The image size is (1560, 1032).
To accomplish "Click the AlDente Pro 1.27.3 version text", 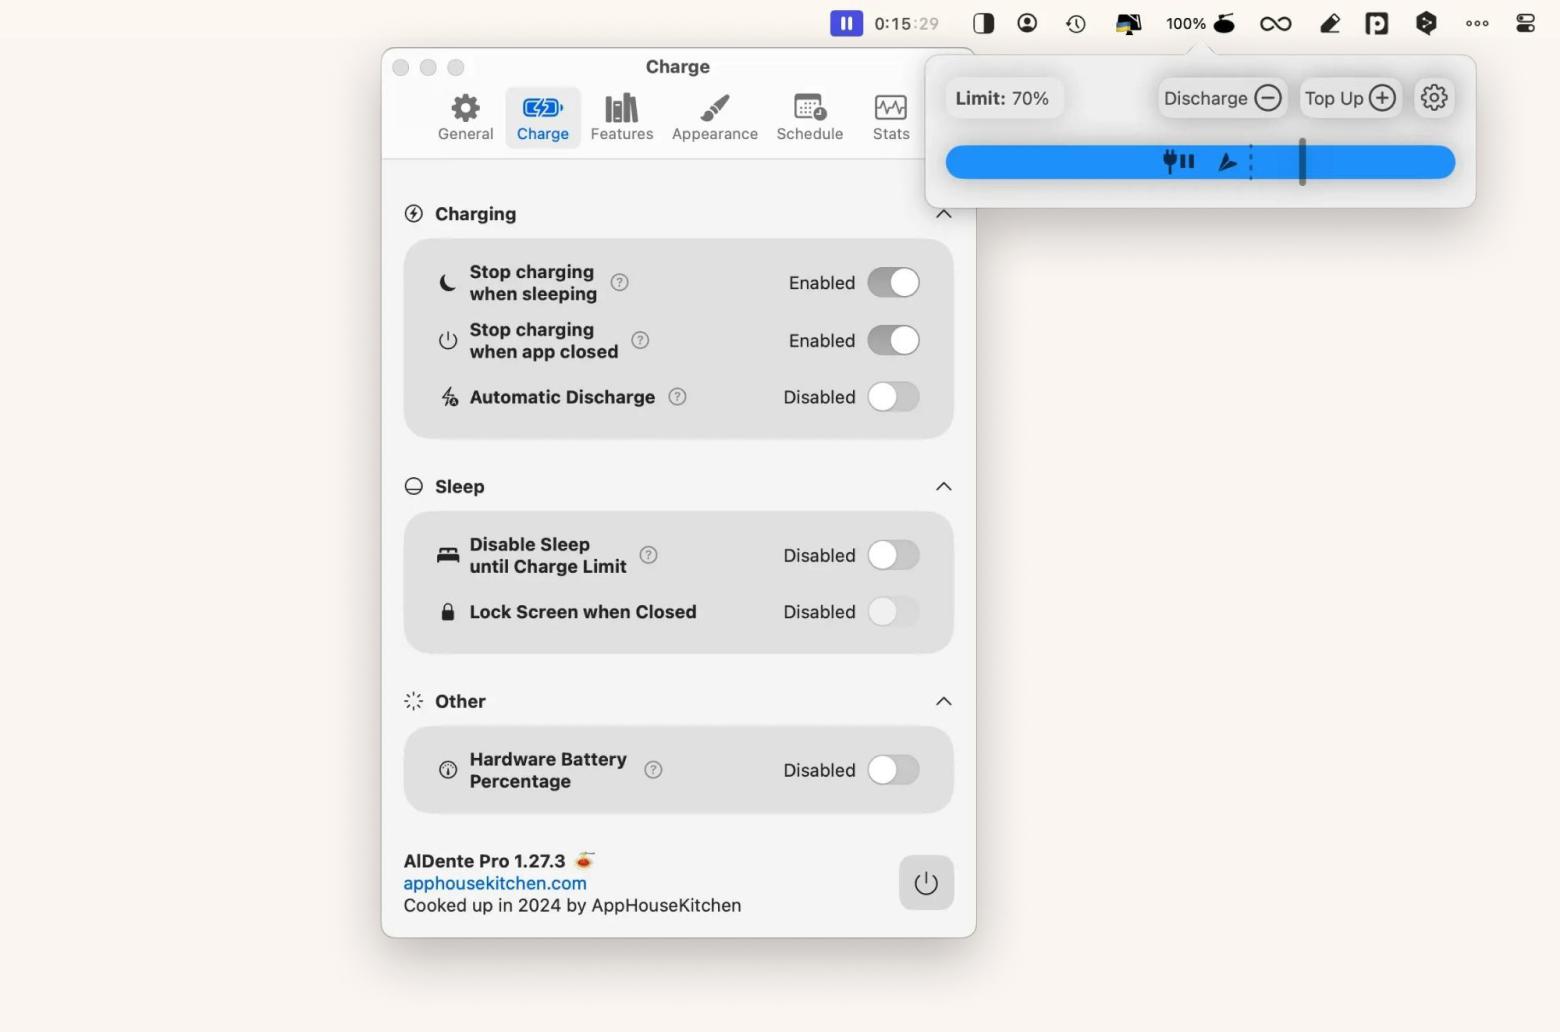I will (484, 861).
